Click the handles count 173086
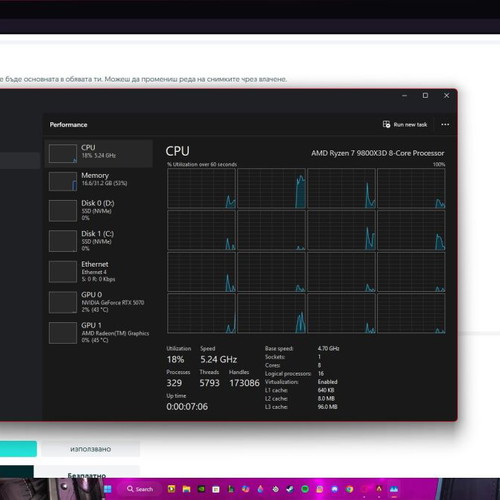The width and height of the screenshot is (500, 500). [244, 383]
